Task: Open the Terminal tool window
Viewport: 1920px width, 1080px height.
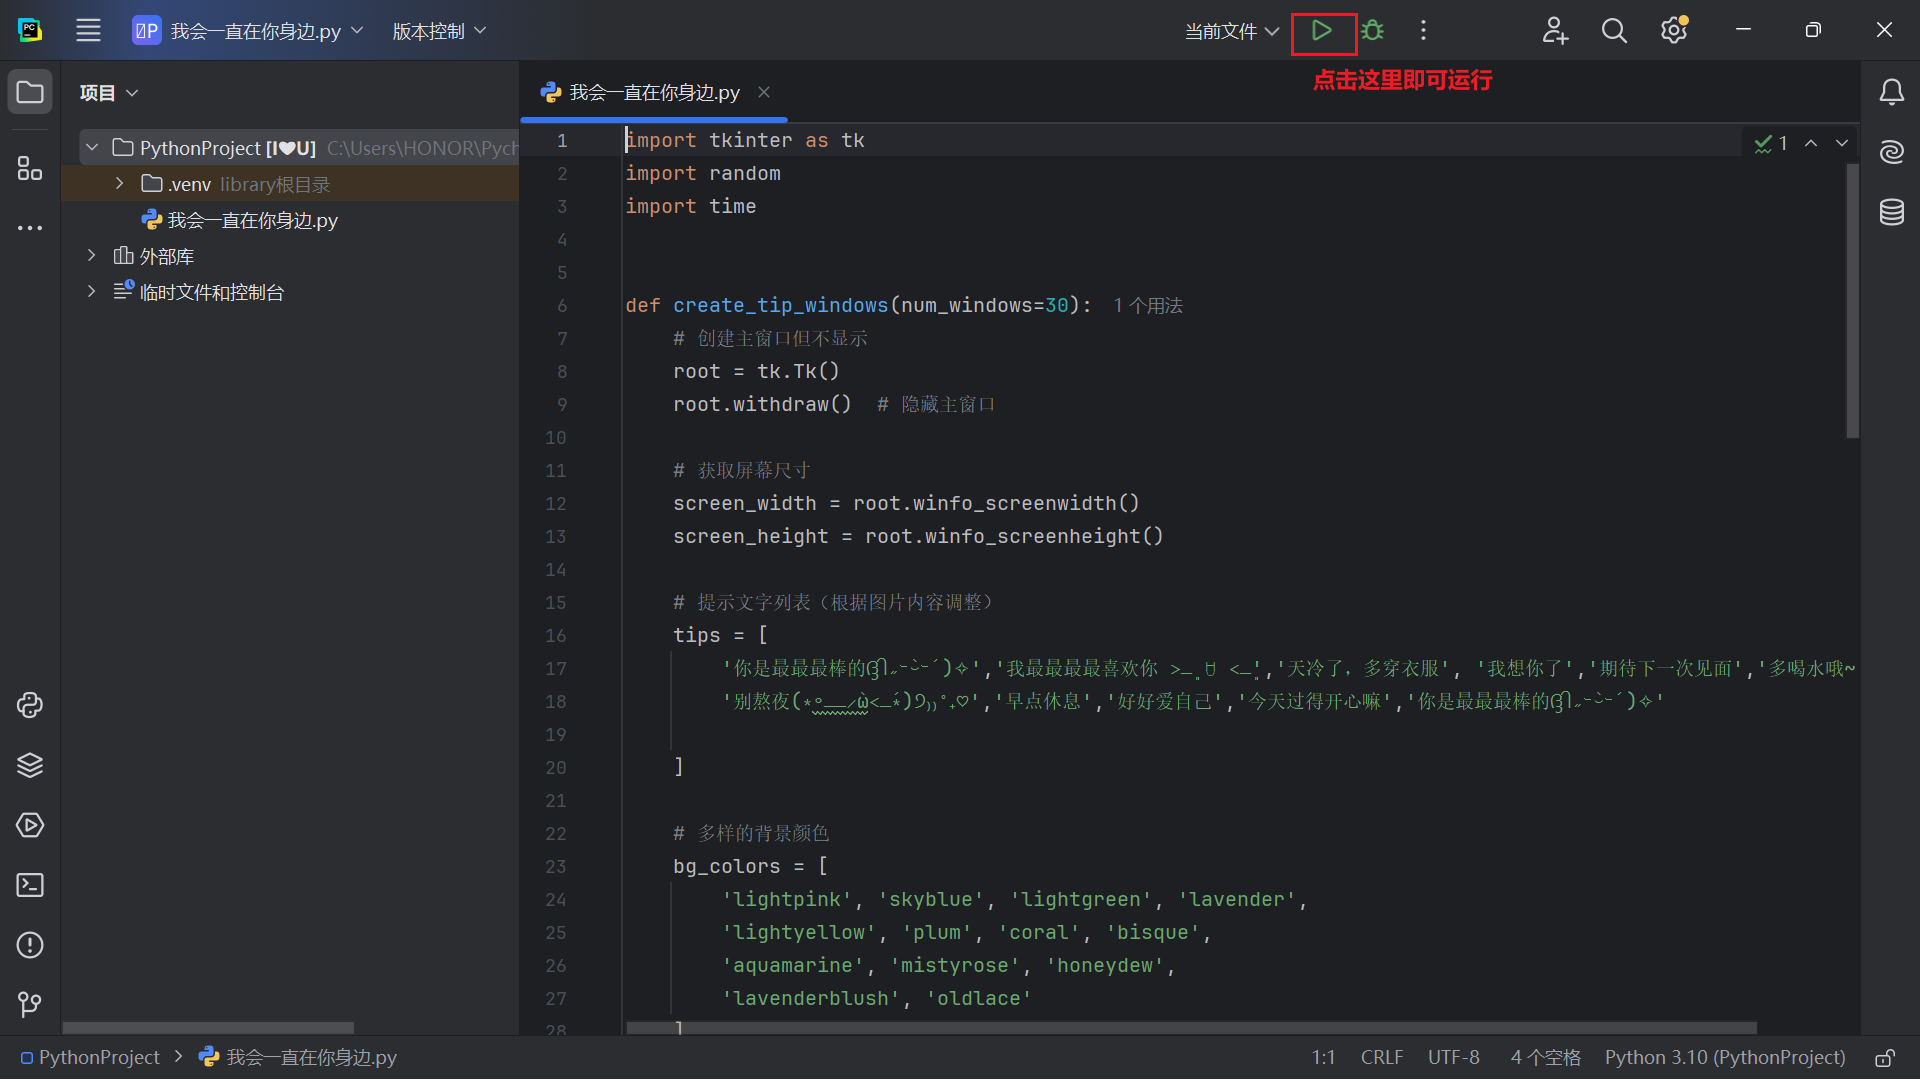Action: 30,885
